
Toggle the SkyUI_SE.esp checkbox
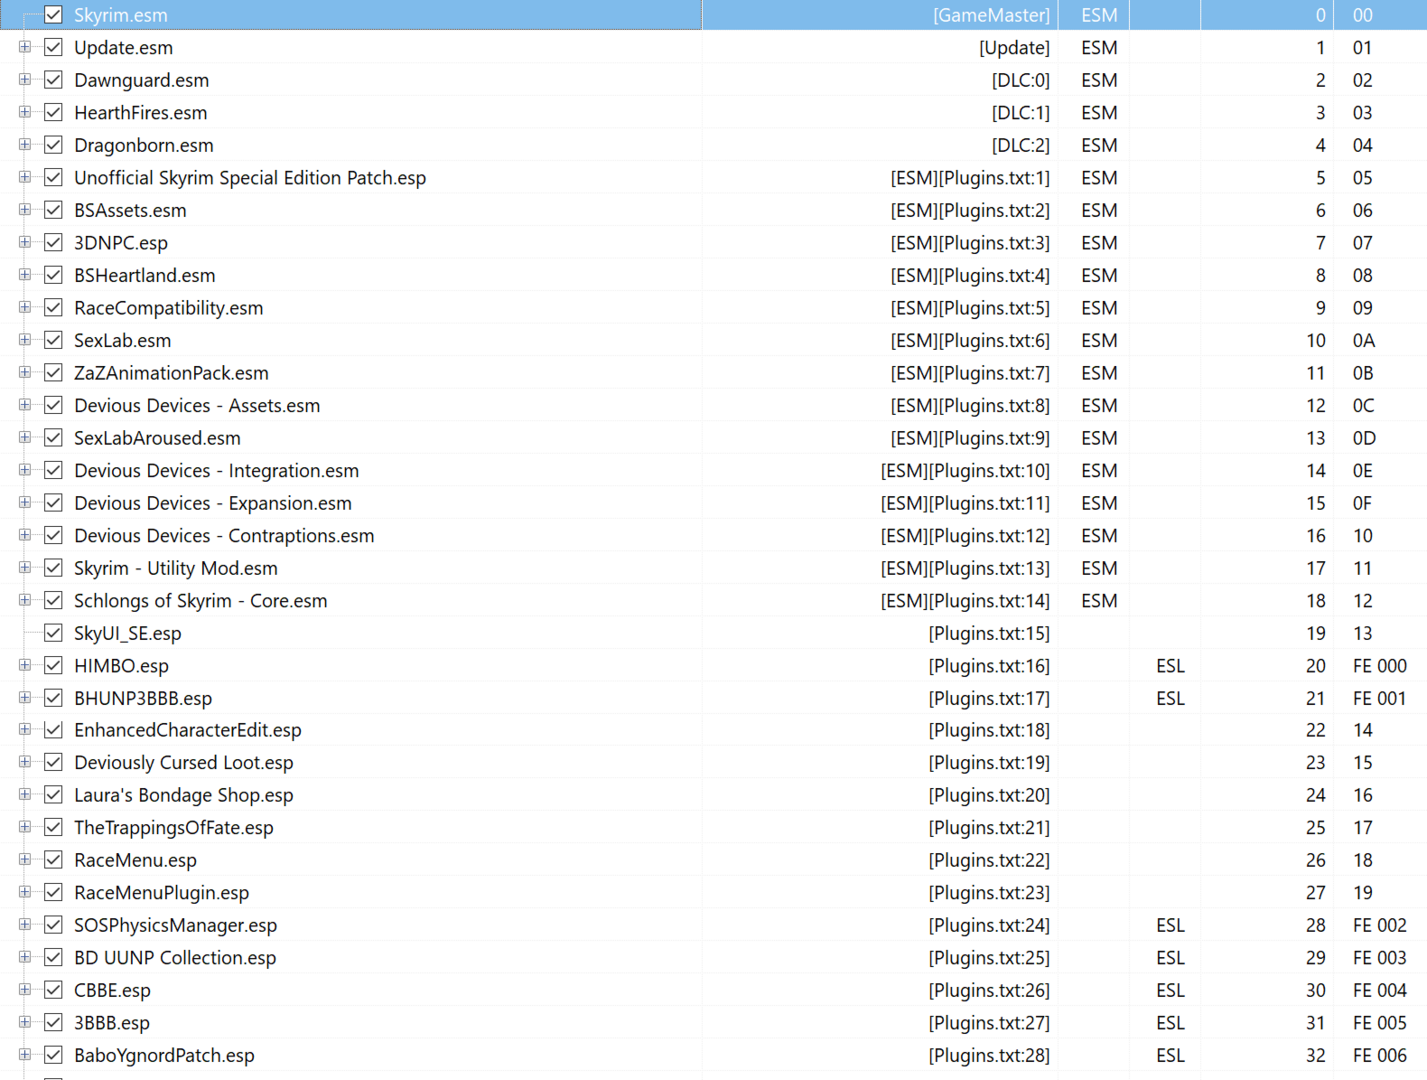point(54,633)
